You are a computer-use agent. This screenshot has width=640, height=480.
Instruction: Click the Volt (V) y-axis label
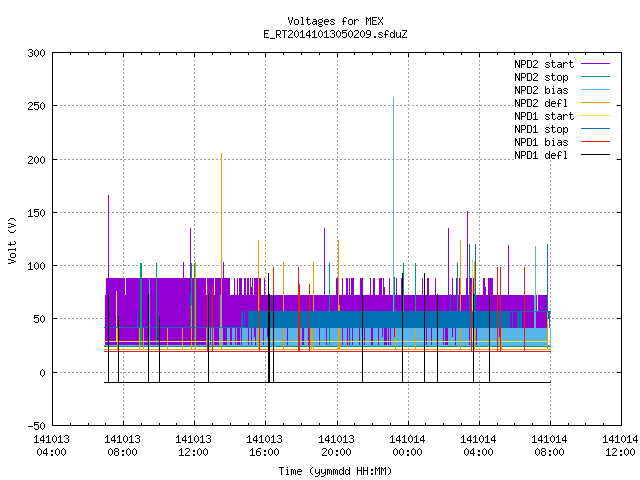[x=12, y=241]
